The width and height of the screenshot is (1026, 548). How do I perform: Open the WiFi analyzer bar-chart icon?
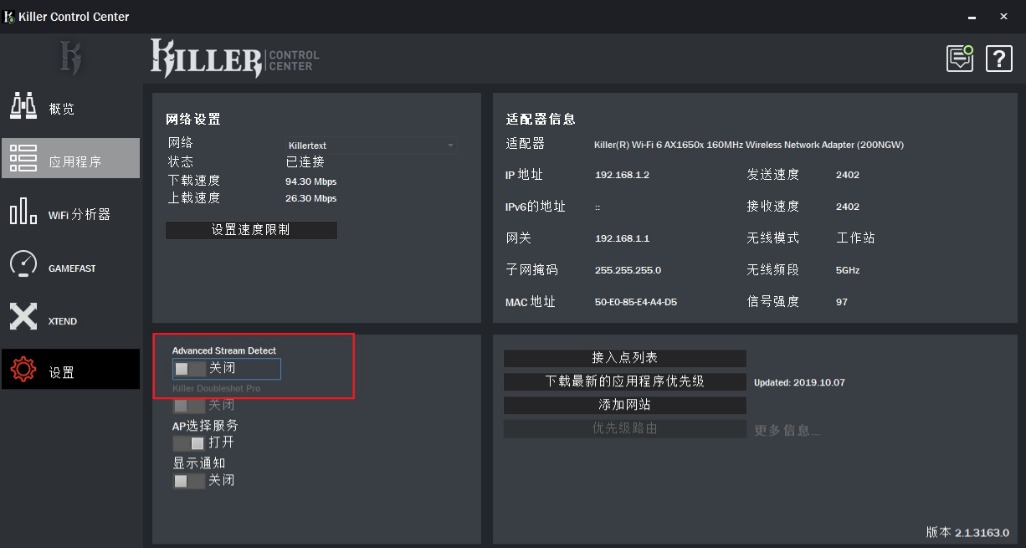click(24, 212)
